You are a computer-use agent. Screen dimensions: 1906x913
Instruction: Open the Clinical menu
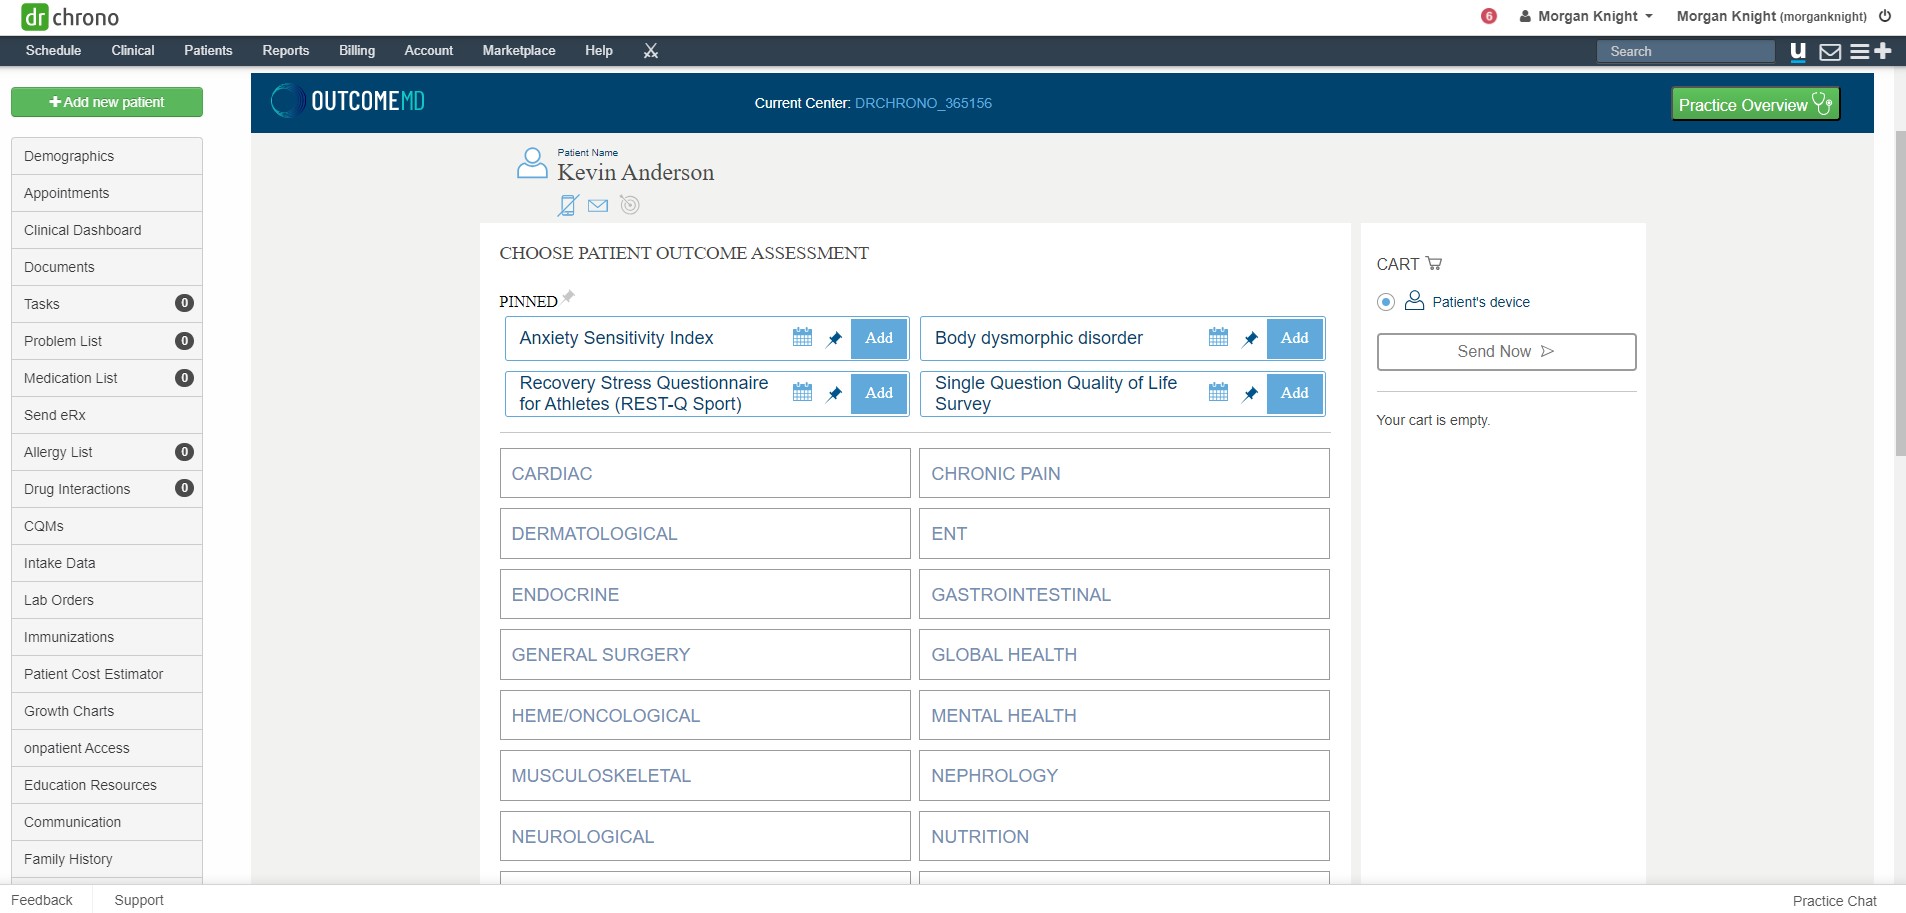point(133,51)
